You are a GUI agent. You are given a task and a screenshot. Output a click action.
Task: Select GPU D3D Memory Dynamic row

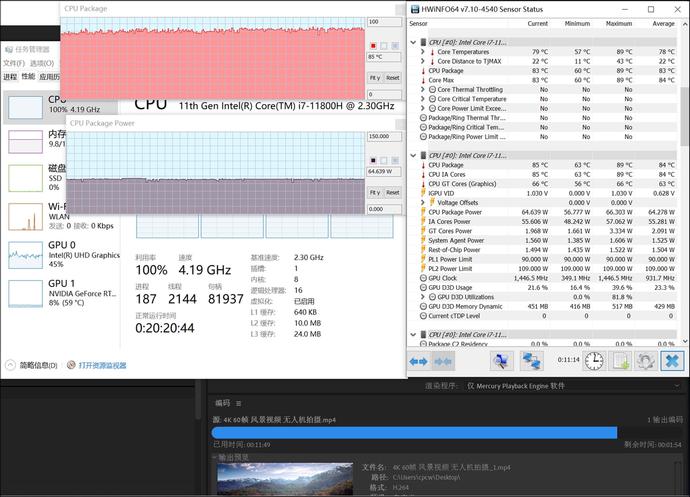pyautogui.click(x=547, y=306)
